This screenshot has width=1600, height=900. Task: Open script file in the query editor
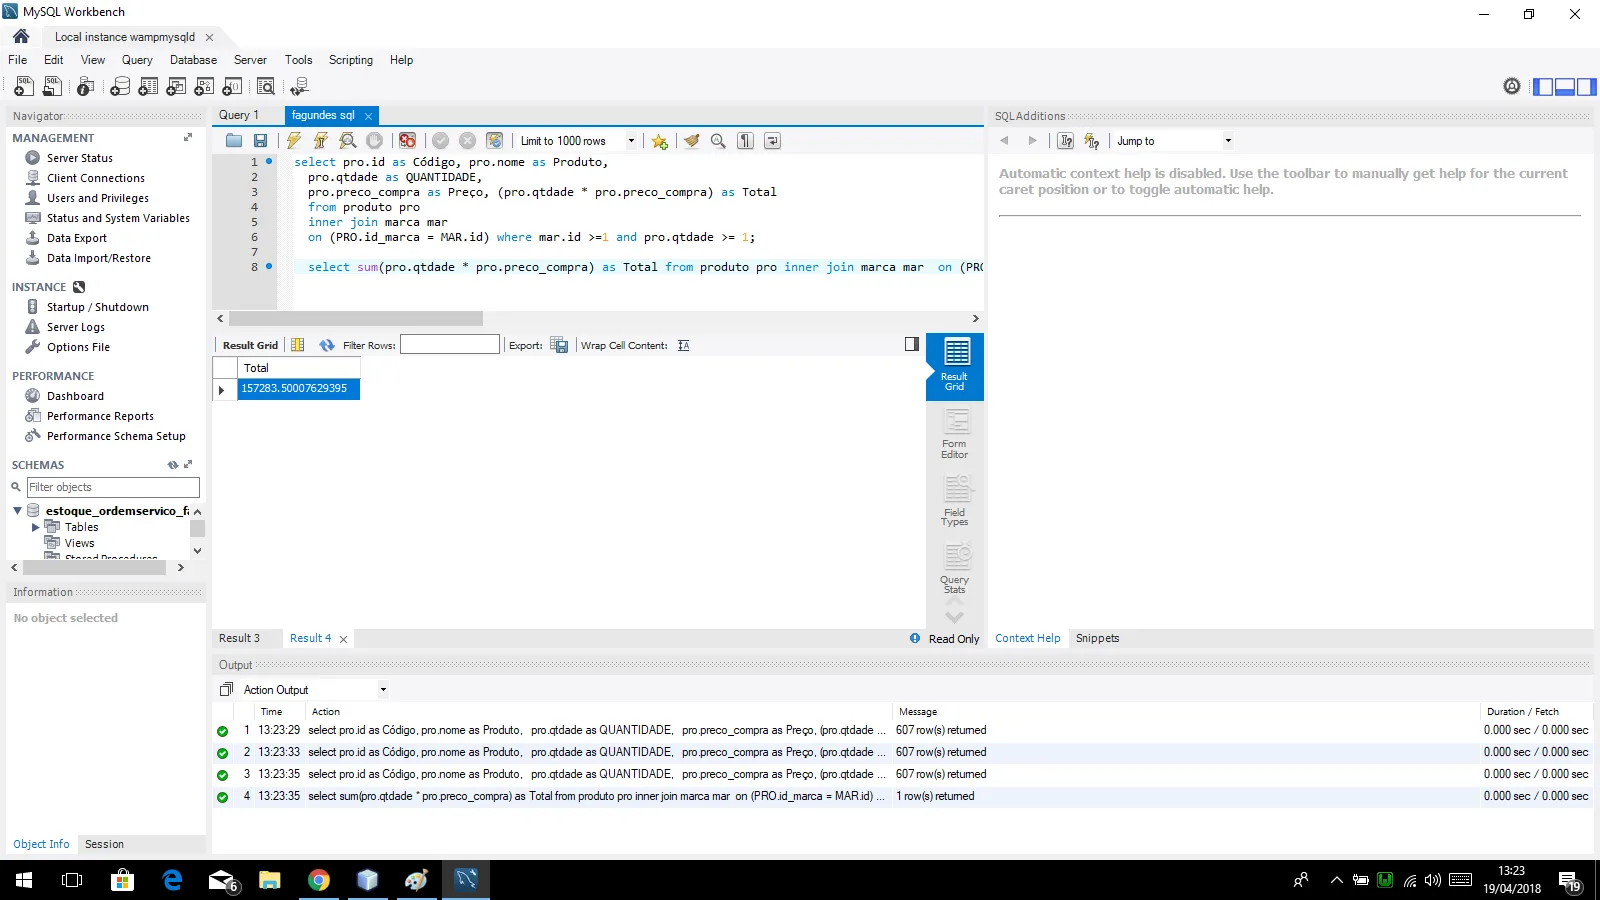234,141
